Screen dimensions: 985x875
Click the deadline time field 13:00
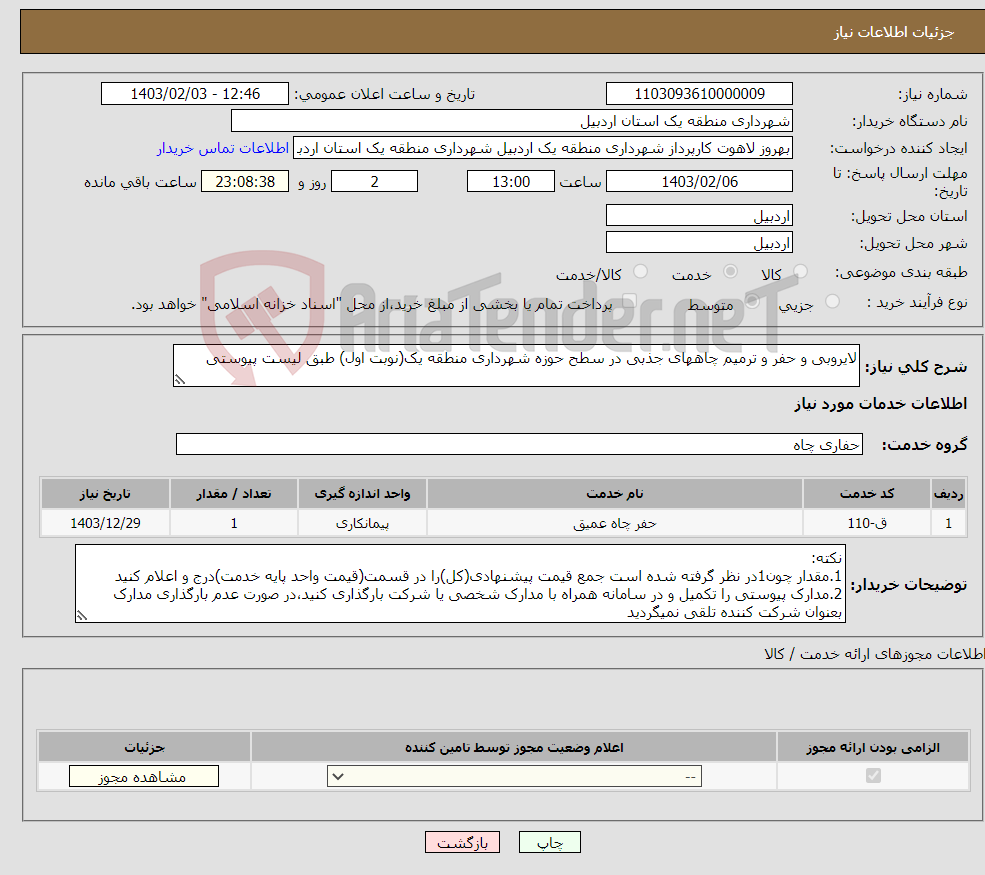tap(511, 182)
